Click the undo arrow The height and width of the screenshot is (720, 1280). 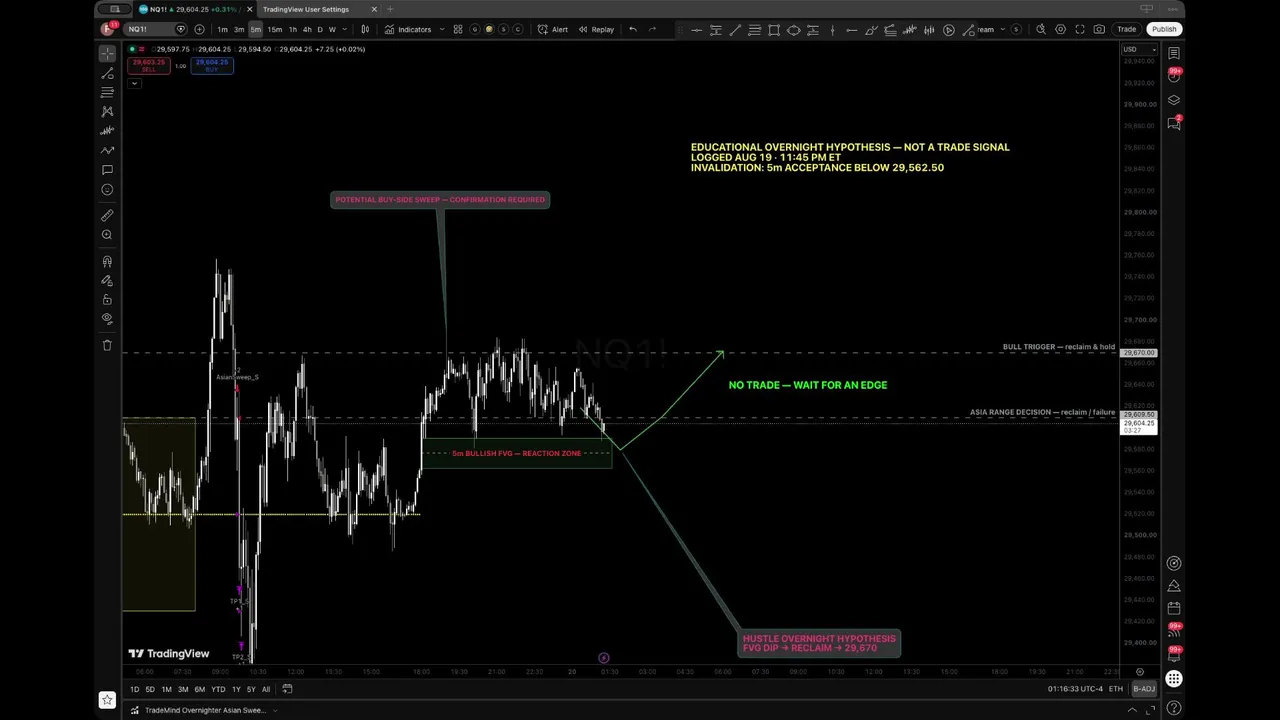(x=632, y=29)
